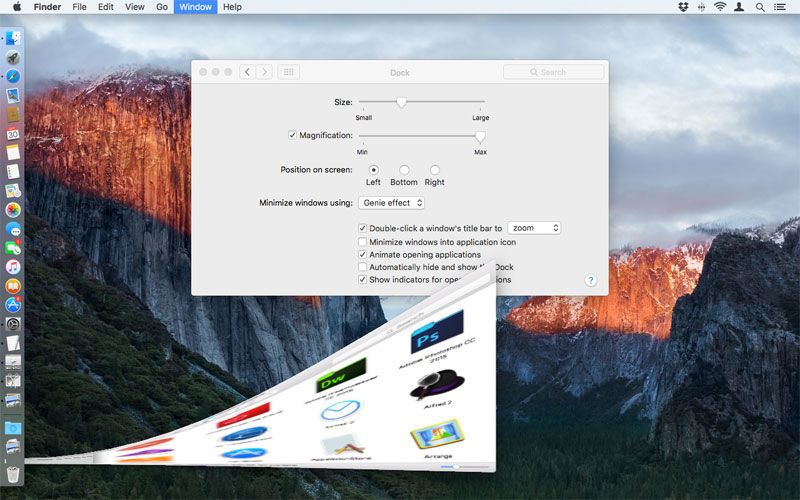Viewport: 800px width, 500px height.
Task: Open the Trash in the Dock
Action: point(13,473)
